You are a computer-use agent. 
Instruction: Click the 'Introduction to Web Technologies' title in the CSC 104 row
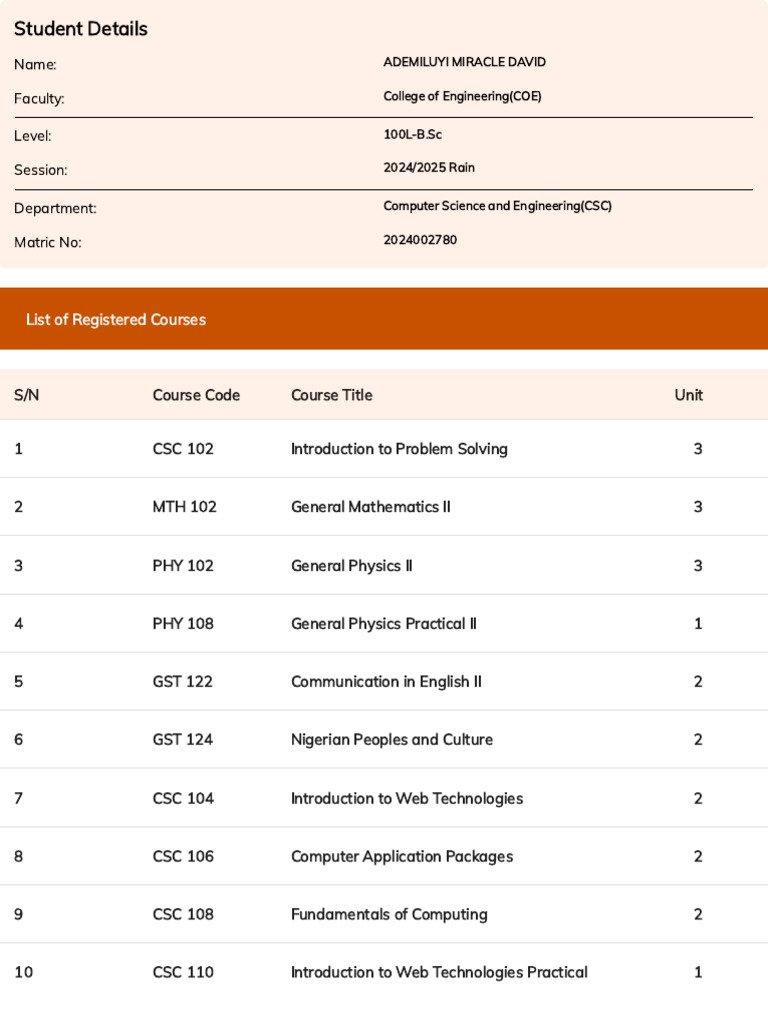[407, 799]
